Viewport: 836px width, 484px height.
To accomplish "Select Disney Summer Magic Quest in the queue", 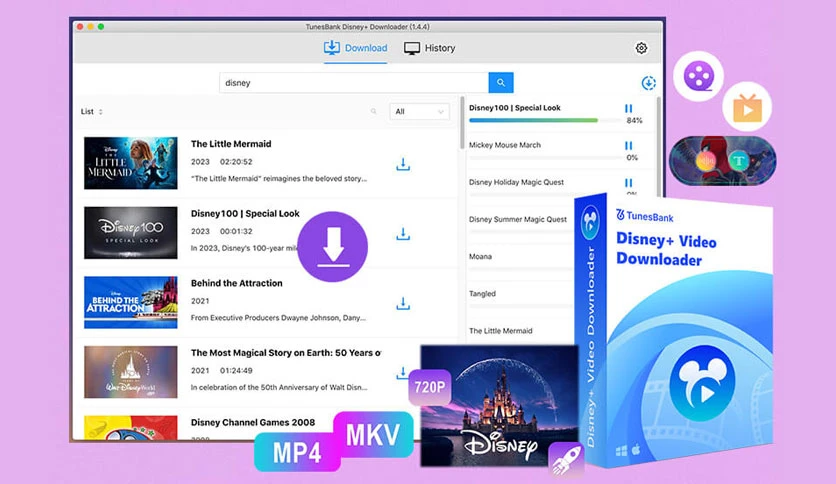I will [518, 219].
